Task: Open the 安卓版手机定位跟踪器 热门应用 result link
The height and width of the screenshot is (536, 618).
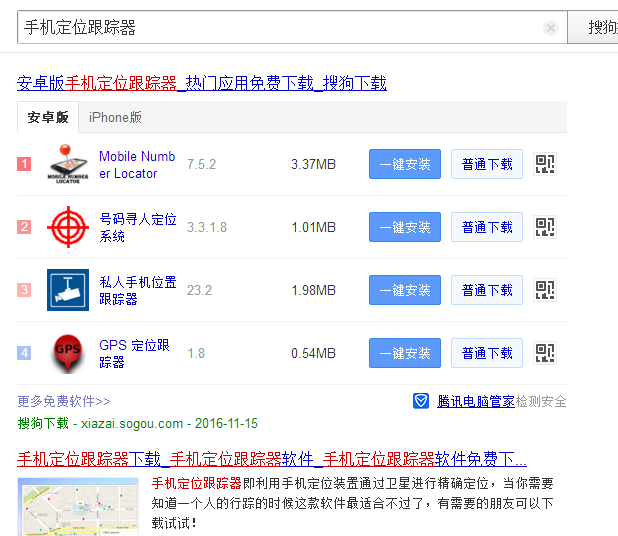Action: 202,83
